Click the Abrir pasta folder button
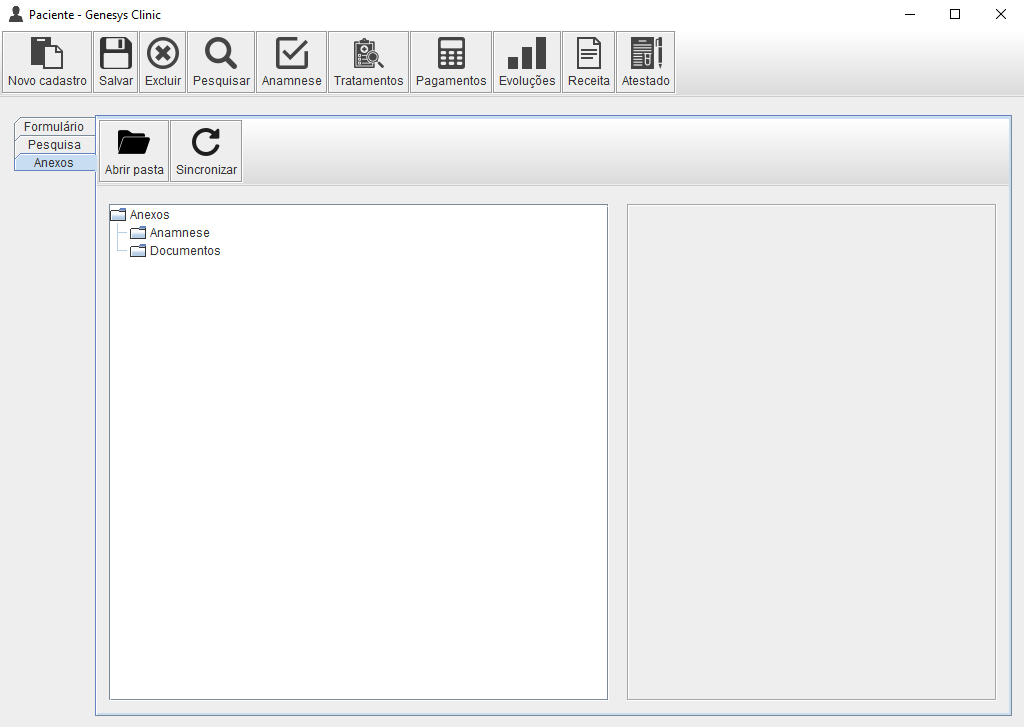 (134, 151)
